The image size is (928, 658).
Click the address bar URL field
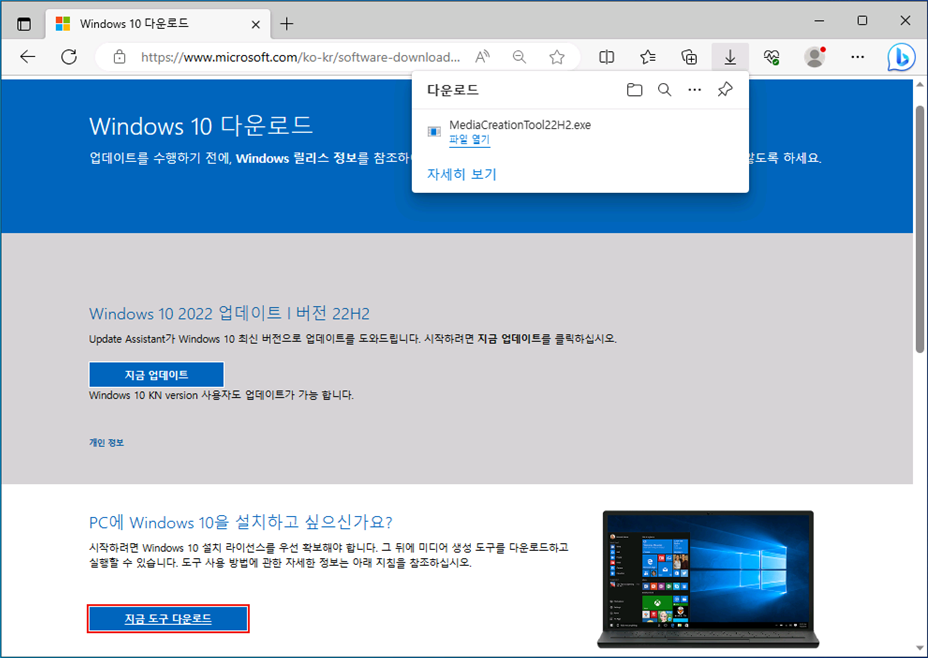(300, 57)
